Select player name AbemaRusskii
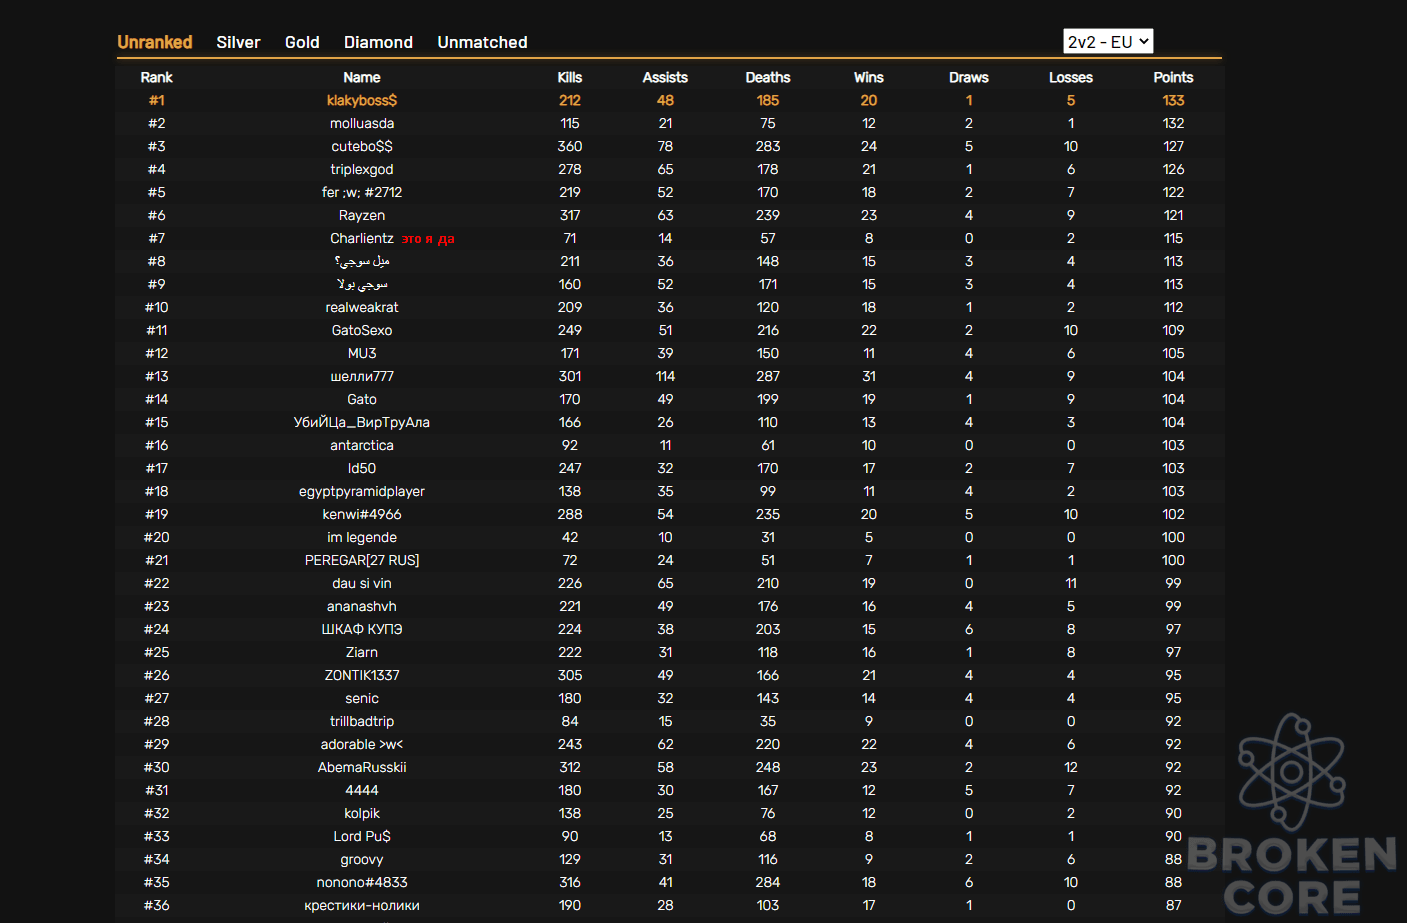Screen dimensions: 1407x923 [x=362, y=767]
